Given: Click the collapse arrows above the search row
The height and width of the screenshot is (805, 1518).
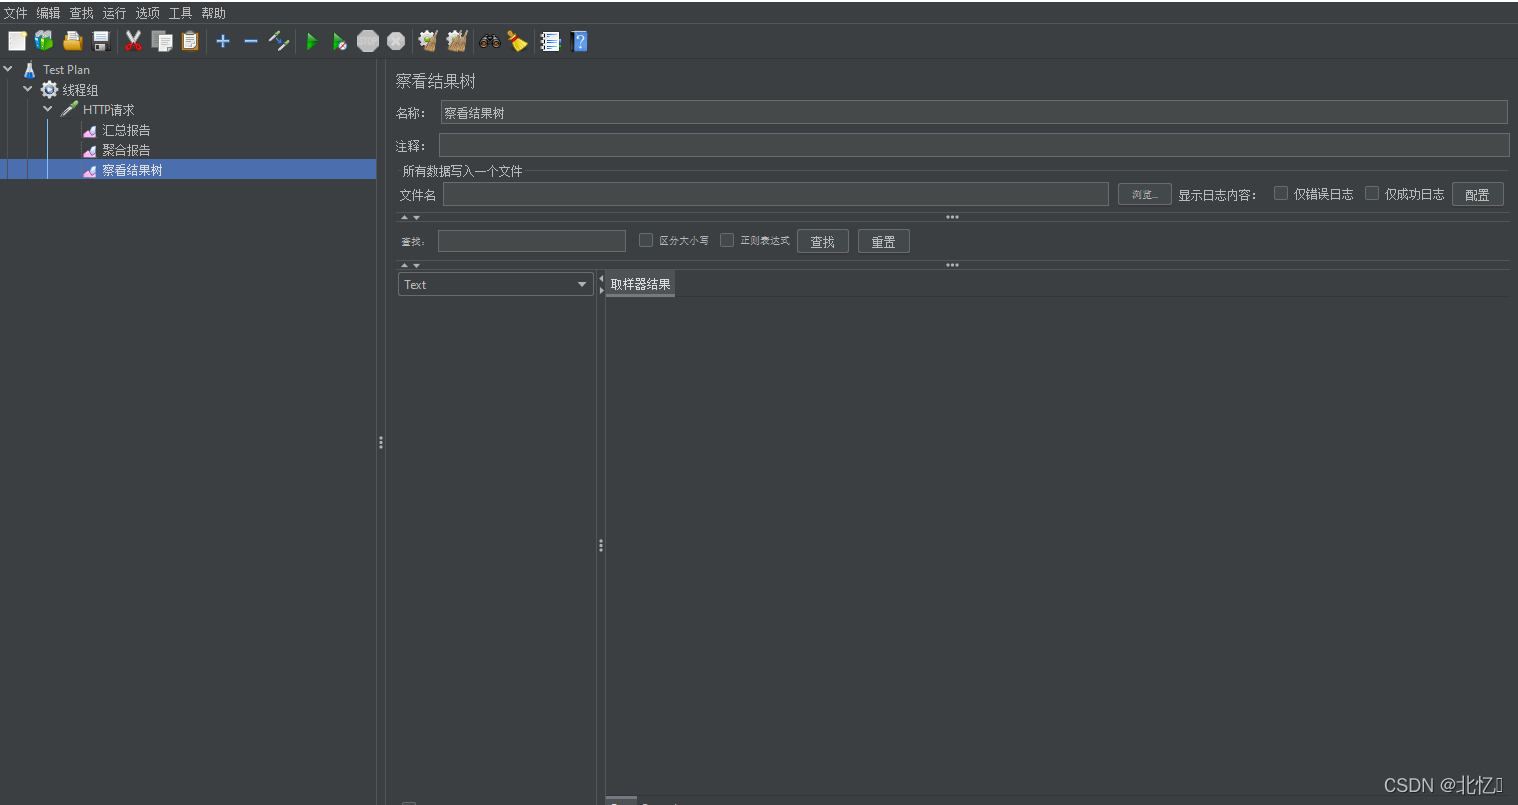Looking at the screenshot, I should (x=410, y=217).
